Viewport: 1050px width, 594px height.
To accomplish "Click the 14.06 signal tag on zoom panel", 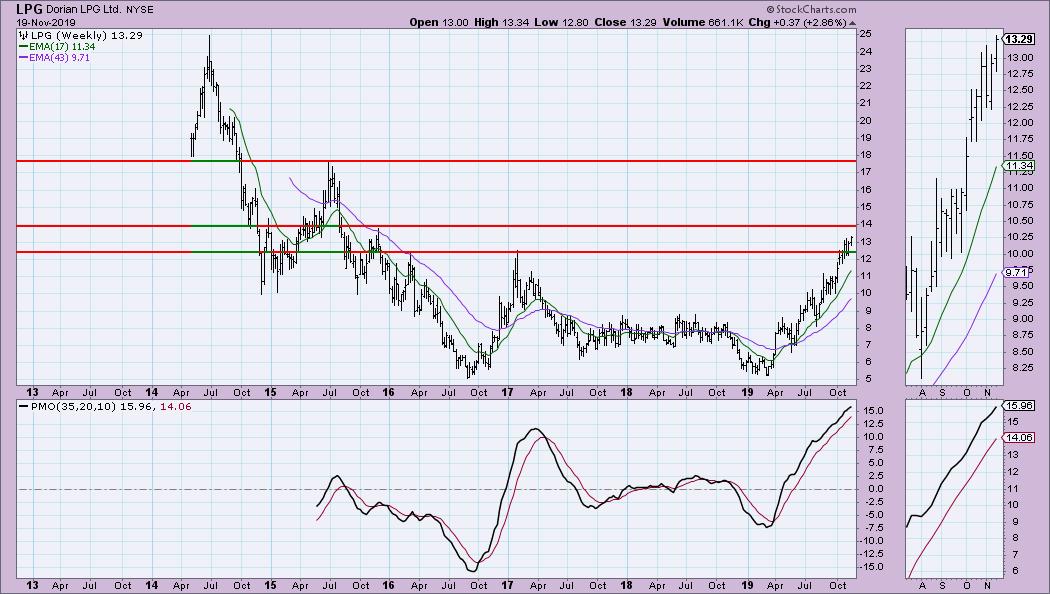I will pos(1018,437).
